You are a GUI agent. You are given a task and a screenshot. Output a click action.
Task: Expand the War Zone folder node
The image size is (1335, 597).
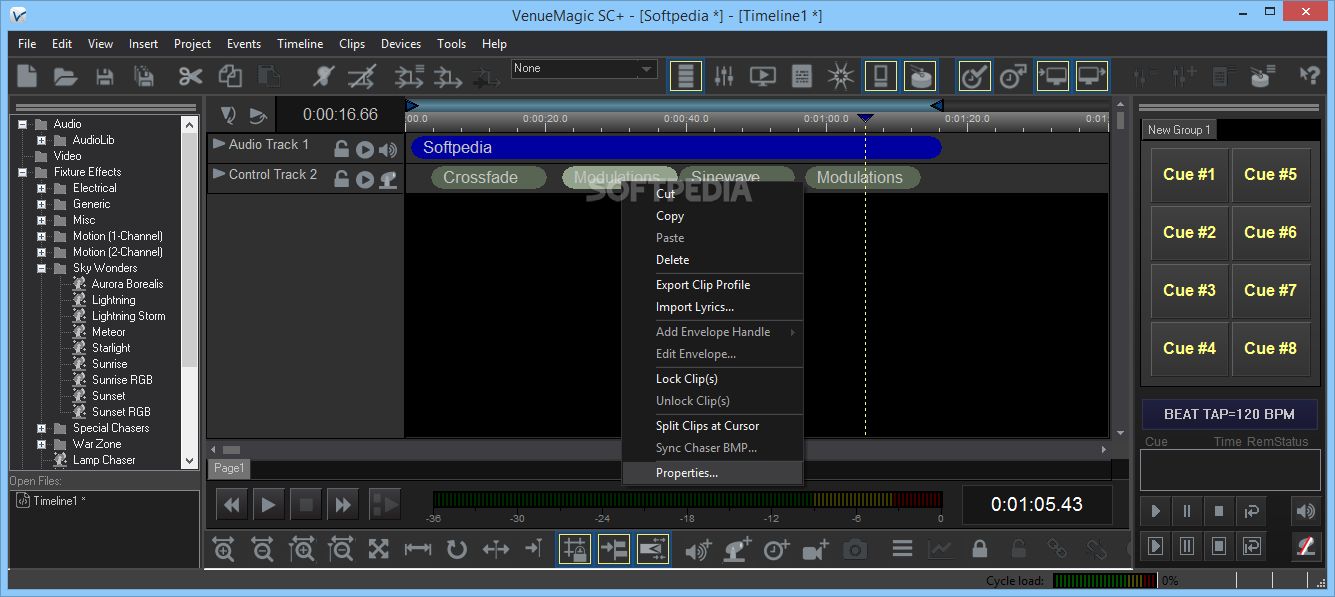tap(41, 444)
